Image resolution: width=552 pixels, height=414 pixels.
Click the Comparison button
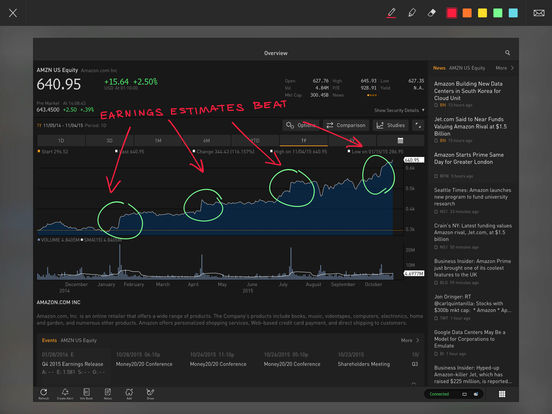pos(346,125)
